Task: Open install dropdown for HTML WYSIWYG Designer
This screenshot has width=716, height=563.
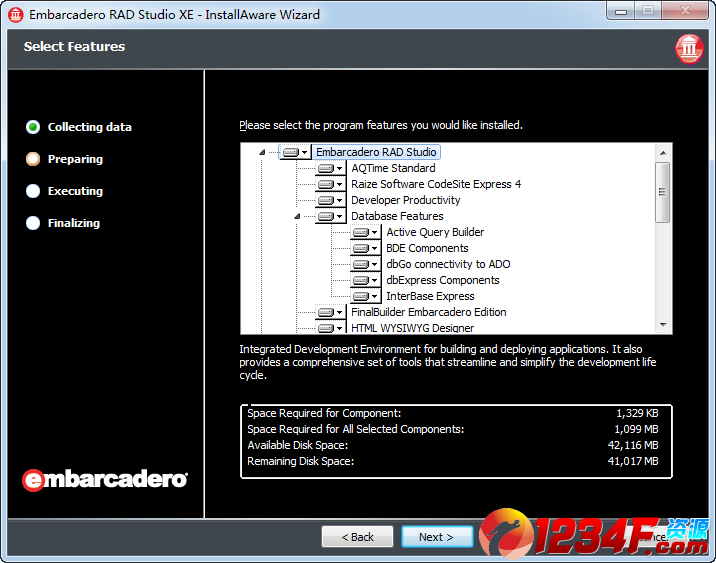Action: click(x=339, y=328)
